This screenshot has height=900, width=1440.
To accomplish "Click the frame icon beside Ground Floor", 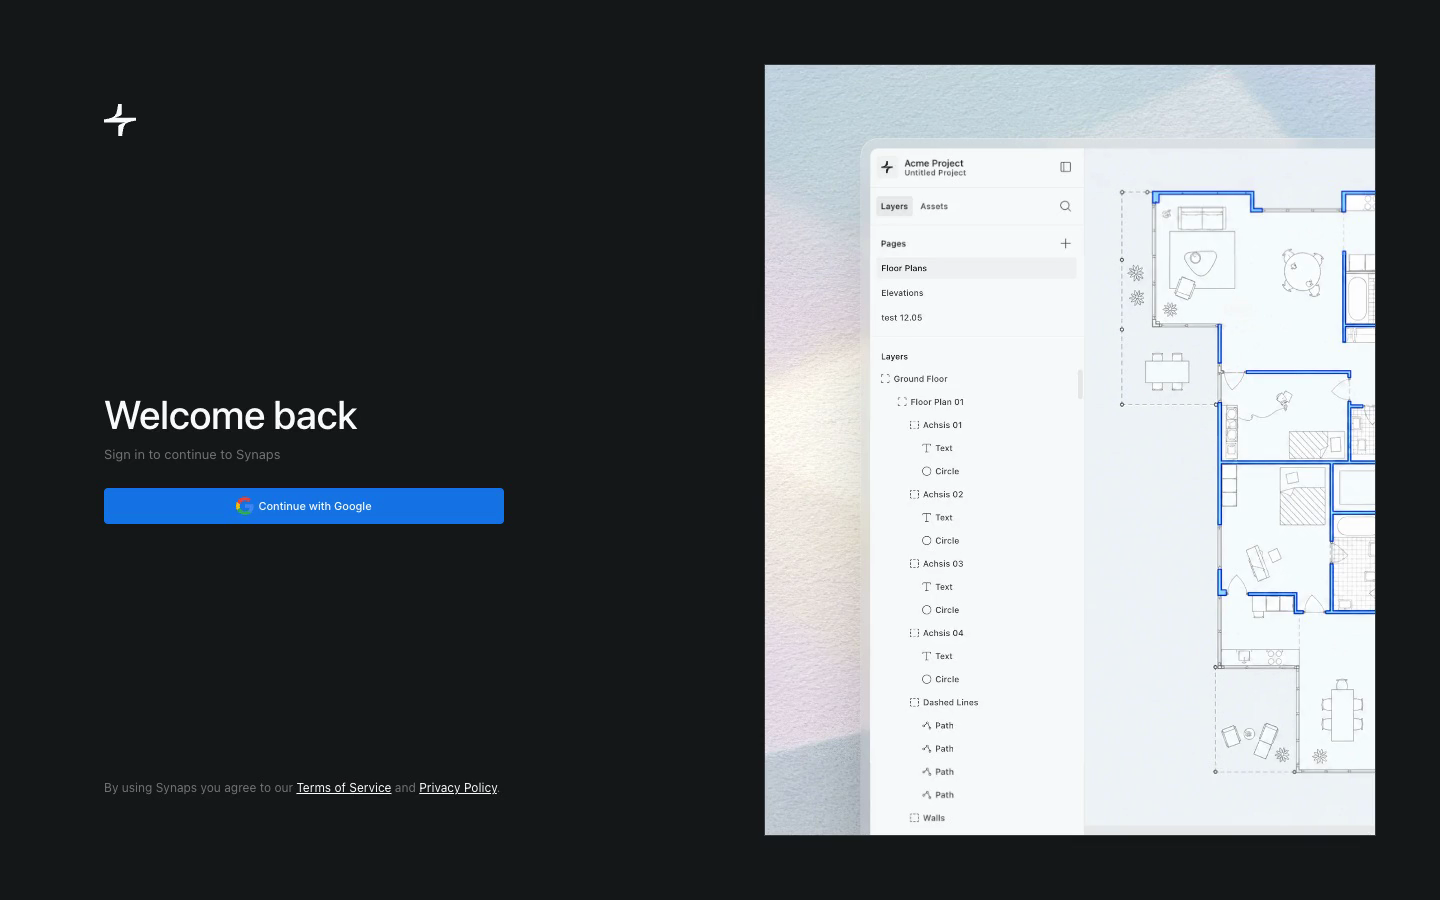I will coord(885,379).
